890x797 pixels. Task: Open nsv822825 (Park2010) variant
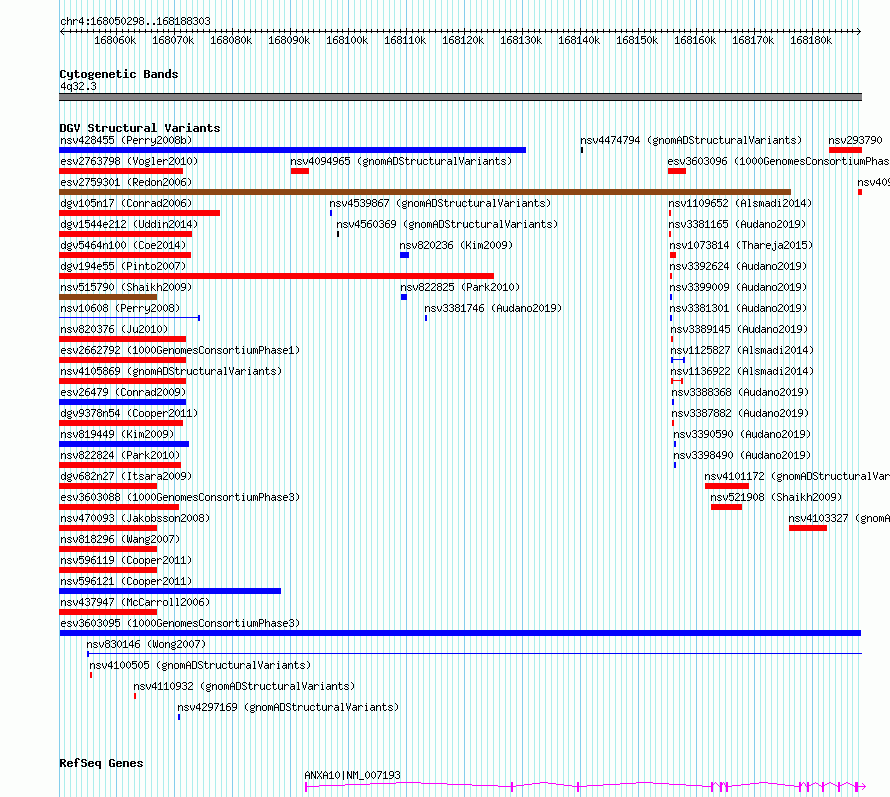pos(460,287)
